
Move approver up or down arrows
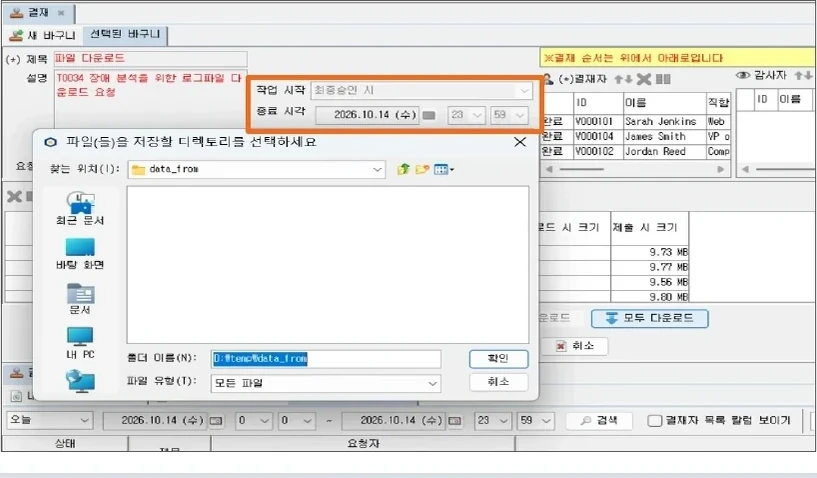[623, 79]
